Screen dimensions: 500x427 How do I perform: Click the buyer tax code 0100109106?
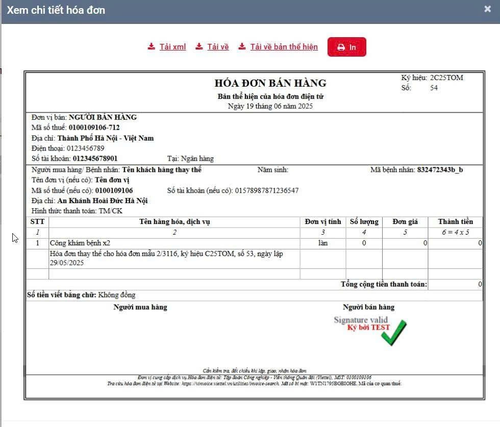point(114,191)
